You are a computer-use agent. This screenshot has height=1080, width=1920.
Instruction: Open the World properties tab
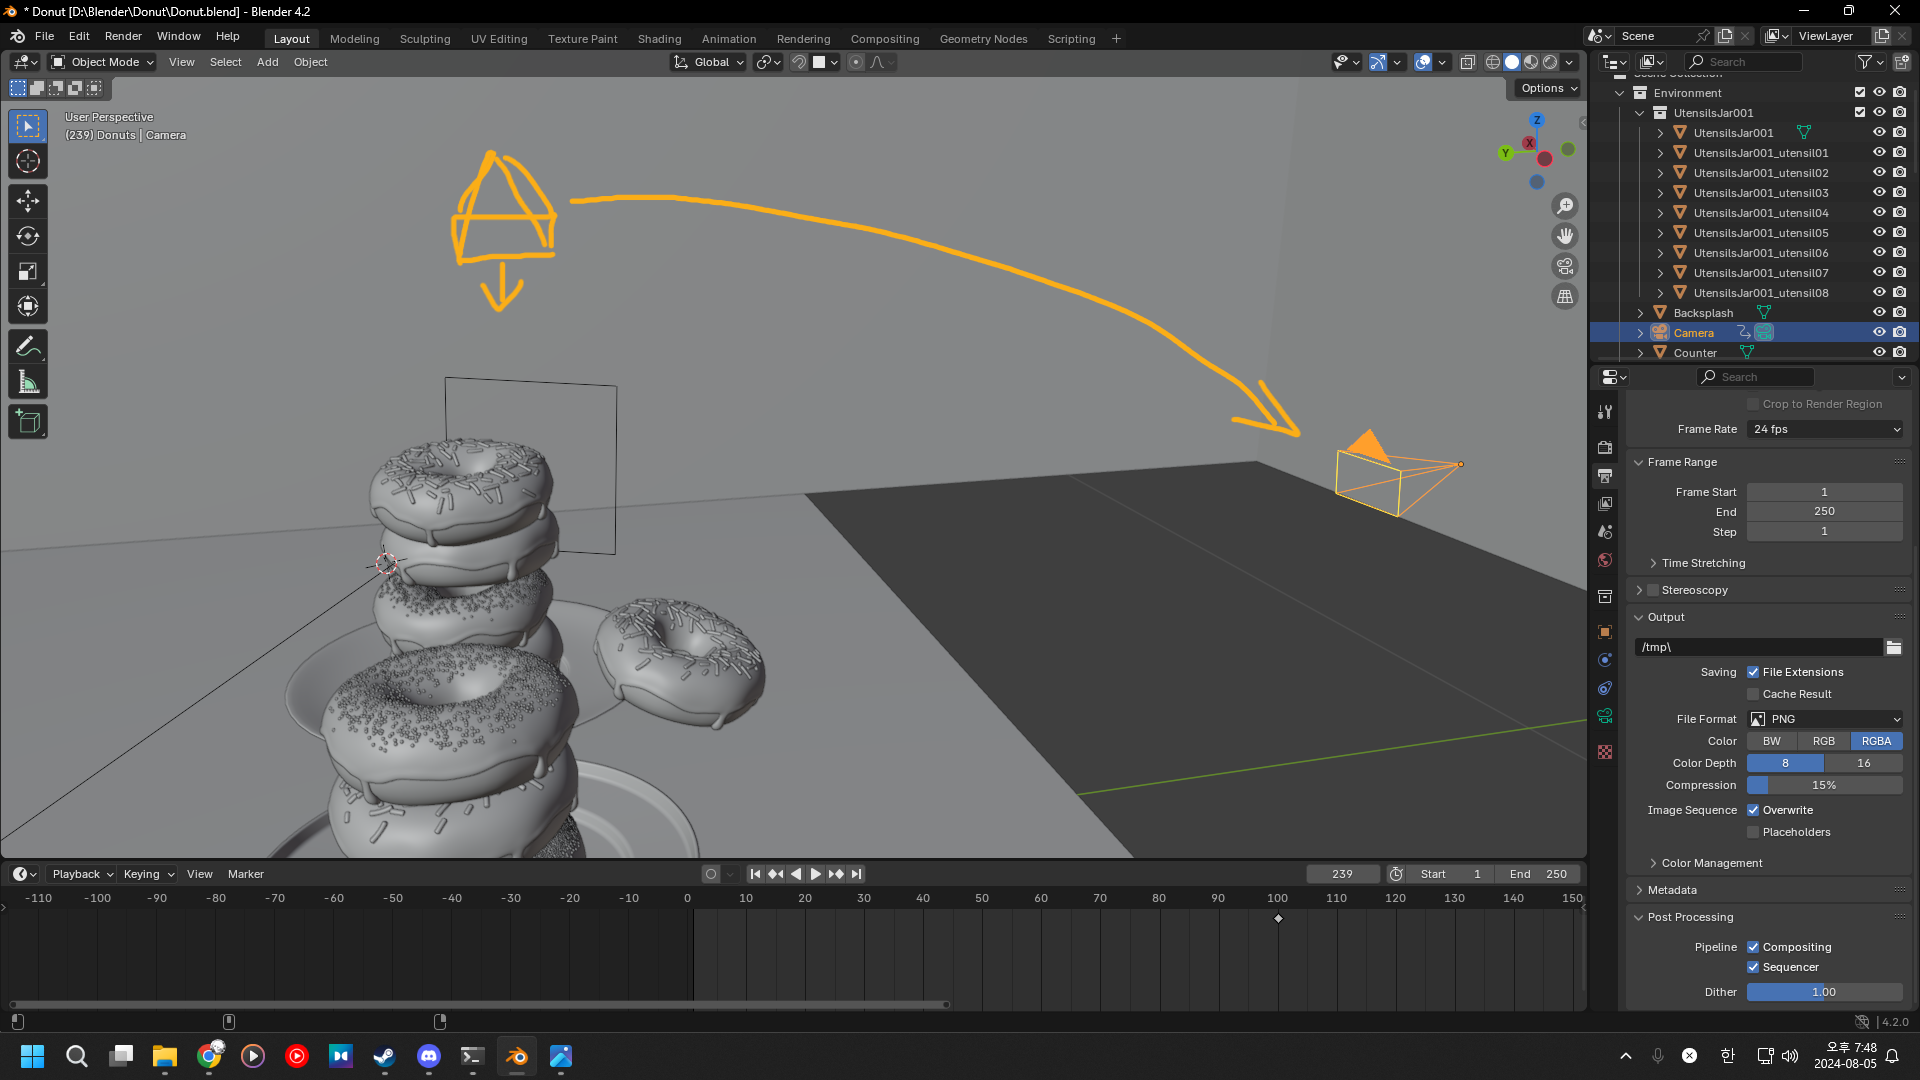(1605, 560)
